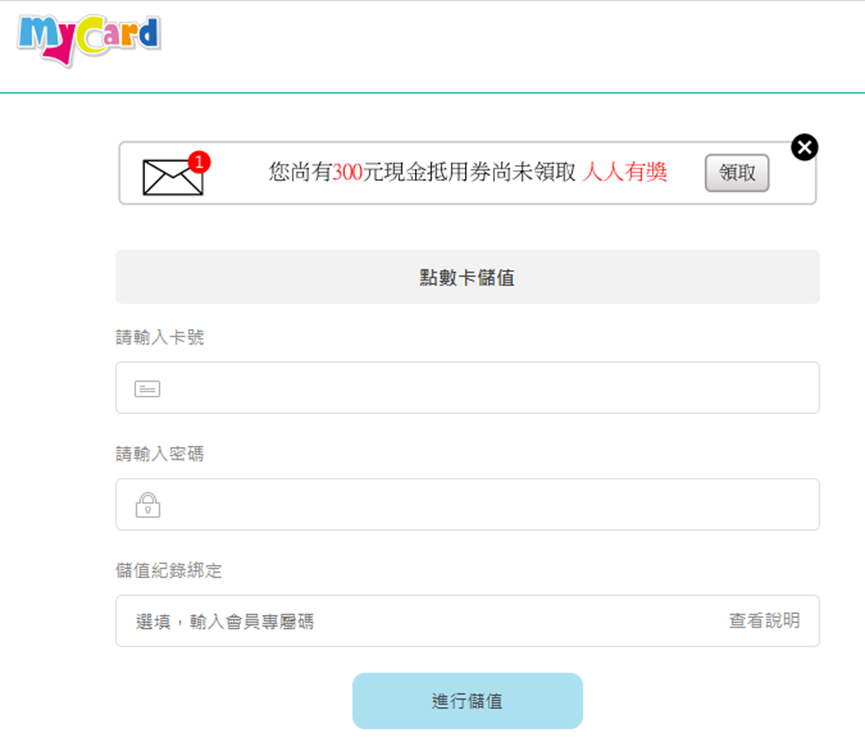The image size is (865, 742).
Task: Focus the password input field
Action: (x=467, y=504)
